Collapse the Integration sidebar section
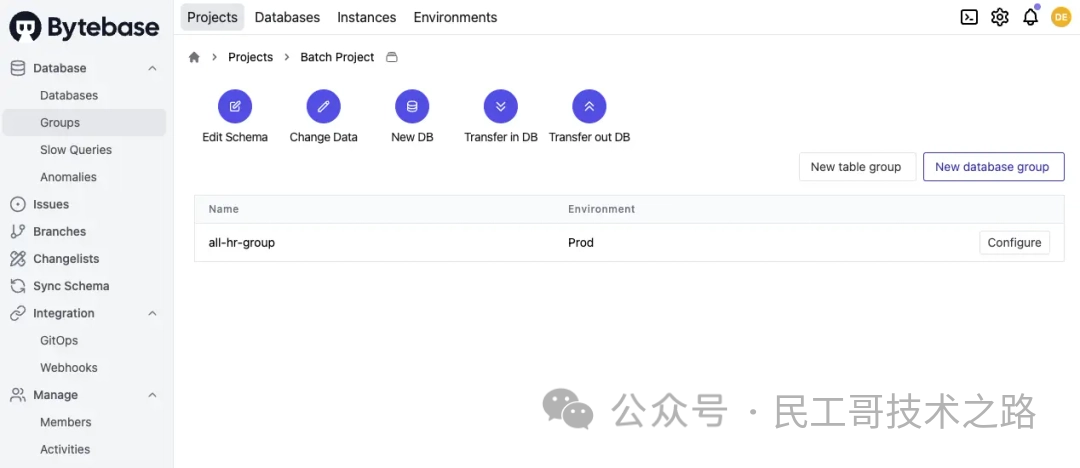This screenshot has height=468, width=1080. [x=153, y=313]
